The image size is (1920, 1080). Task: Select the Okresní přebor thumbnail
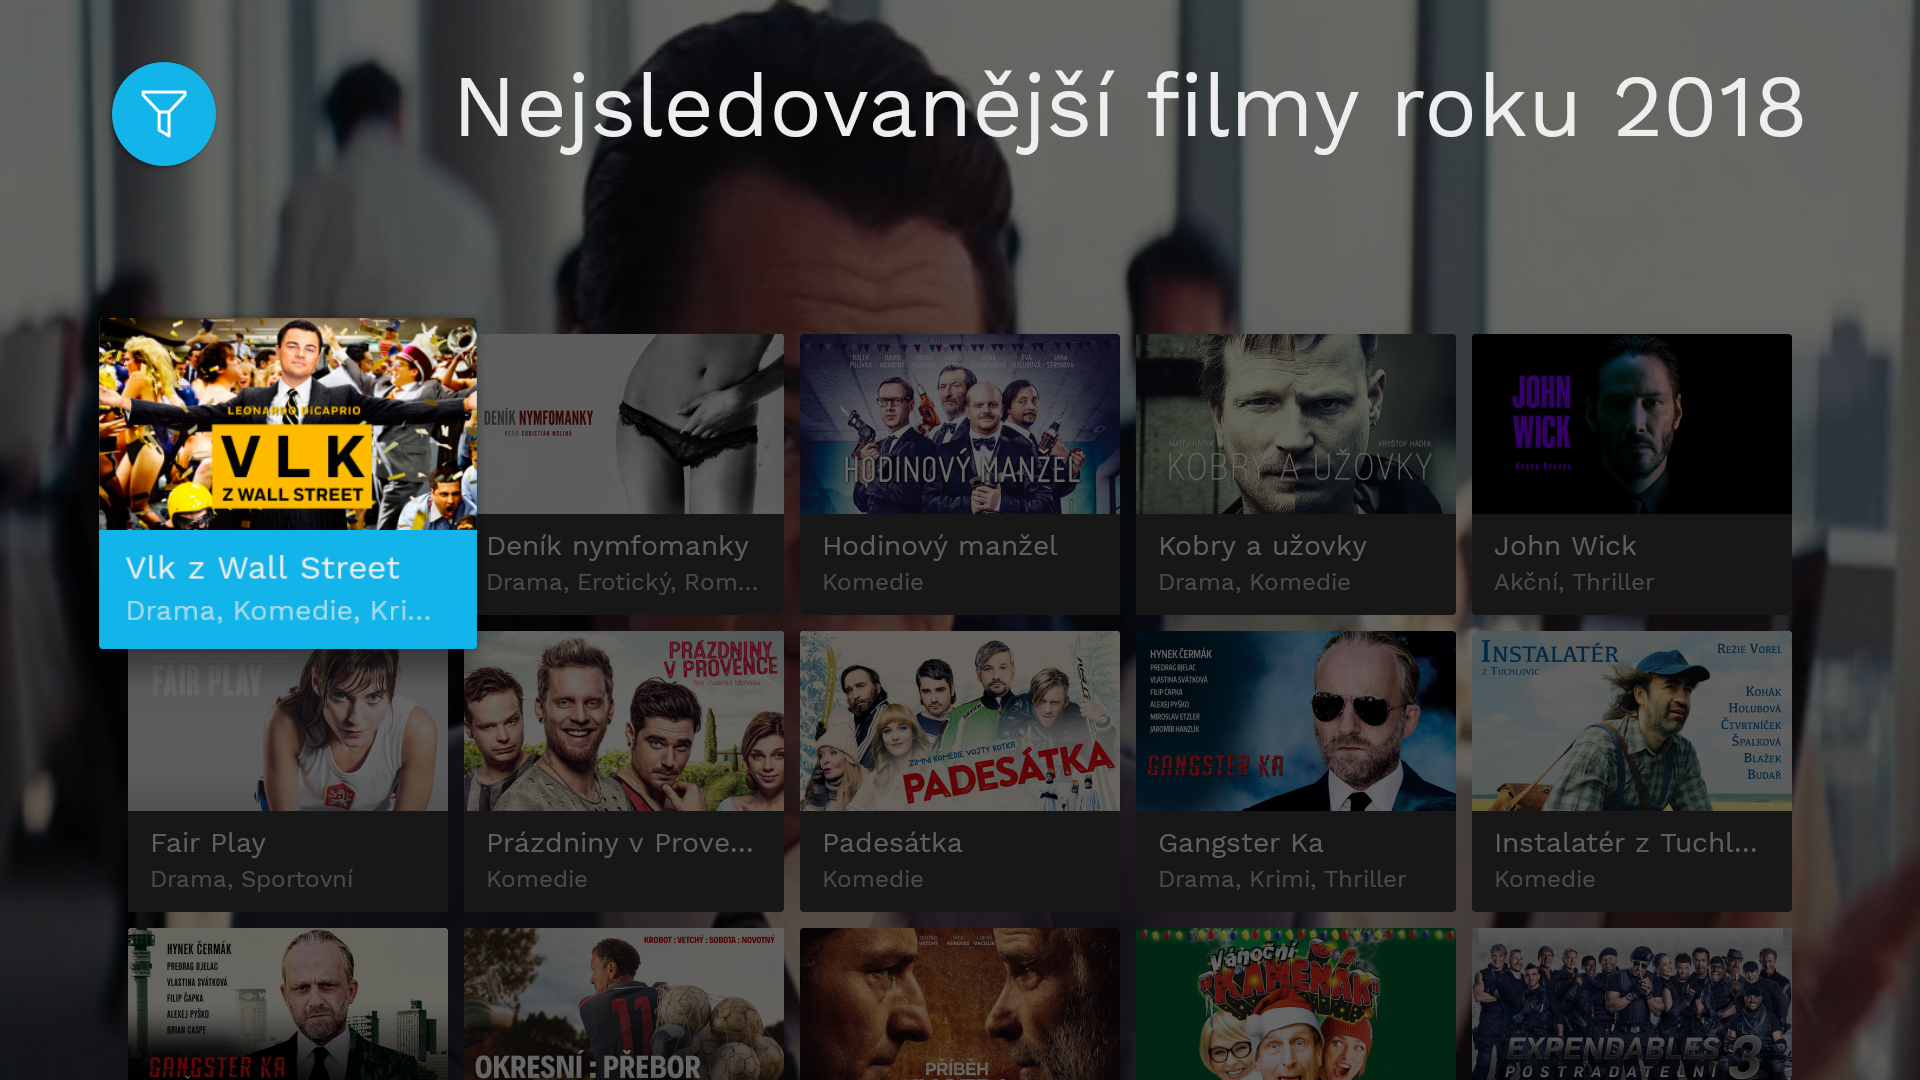tap(624, 1004)
